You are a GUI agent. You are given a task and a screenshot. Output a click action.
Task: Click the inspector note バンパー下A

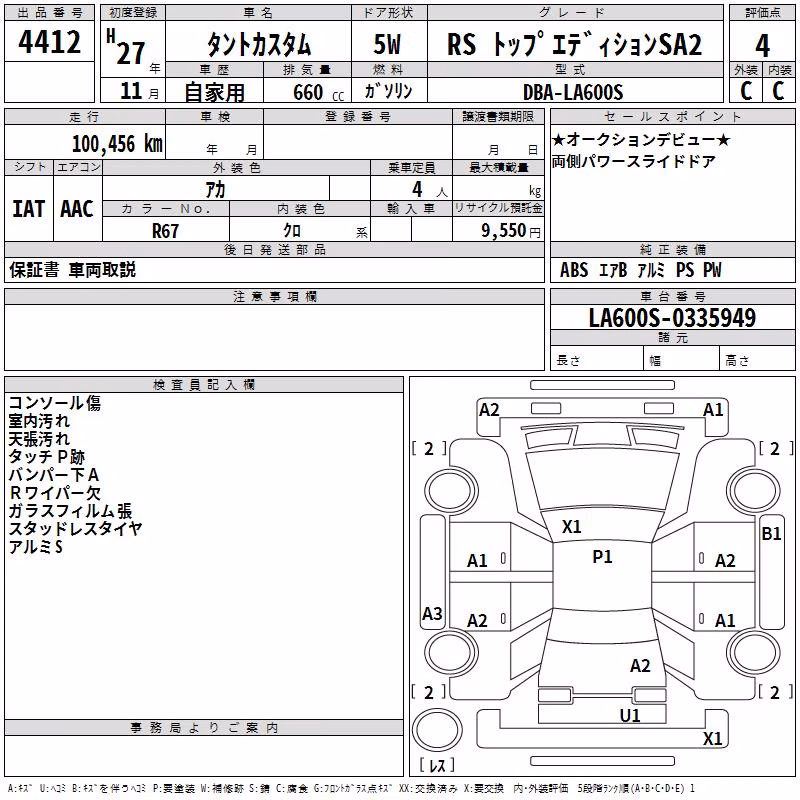pyautogui.click(x=54, y=475)
